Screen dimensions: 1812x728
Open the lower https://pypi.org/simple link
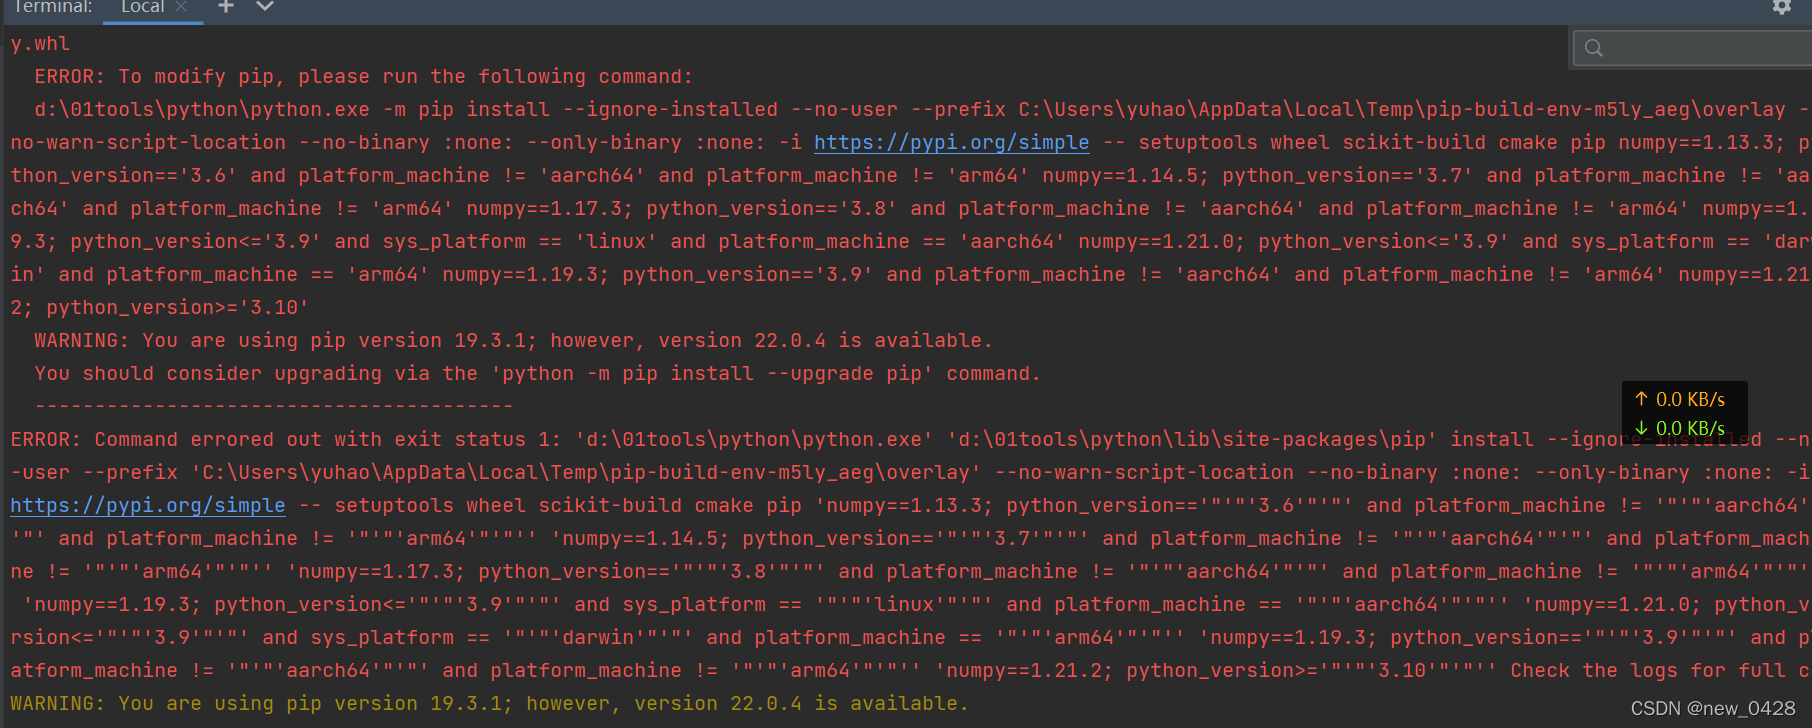click(x=148, y=506)
